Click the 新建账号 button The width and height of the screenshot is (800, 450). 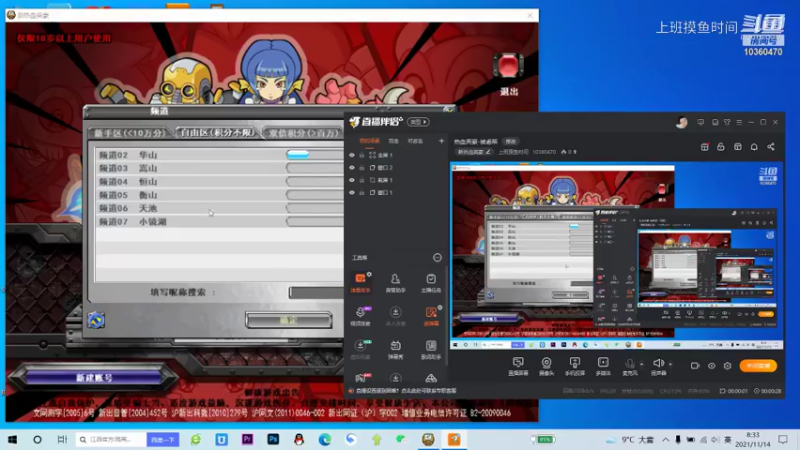(94, 378)
